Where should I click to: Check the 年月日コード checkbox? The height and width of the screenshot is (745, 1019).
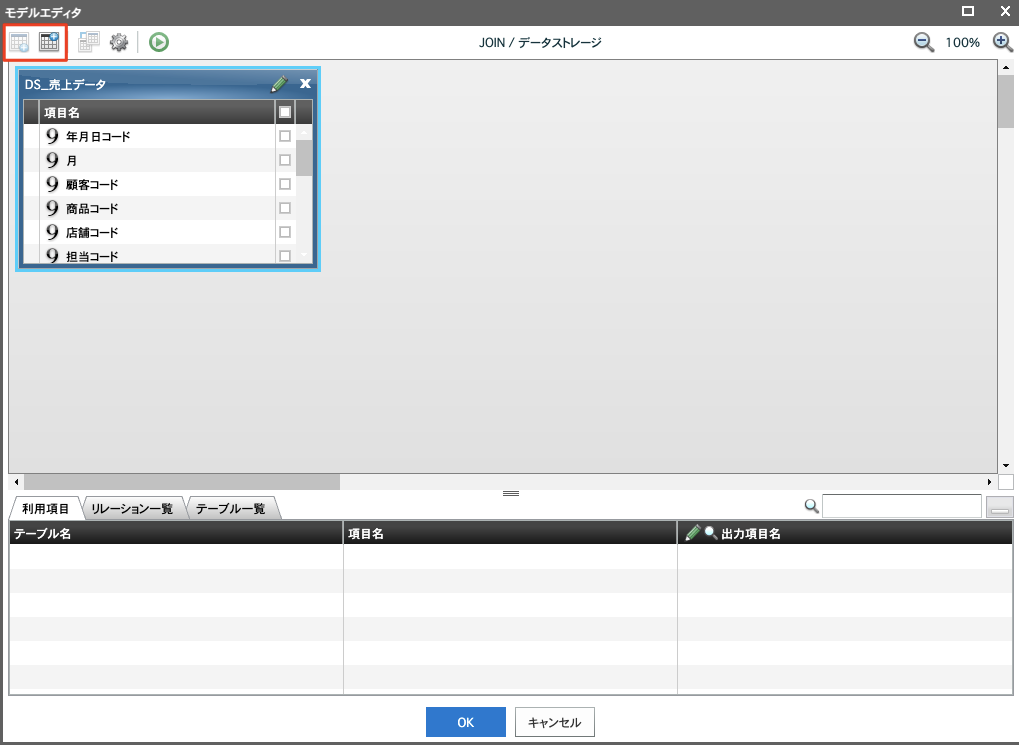pyautogui.click(x=285, y=136)
